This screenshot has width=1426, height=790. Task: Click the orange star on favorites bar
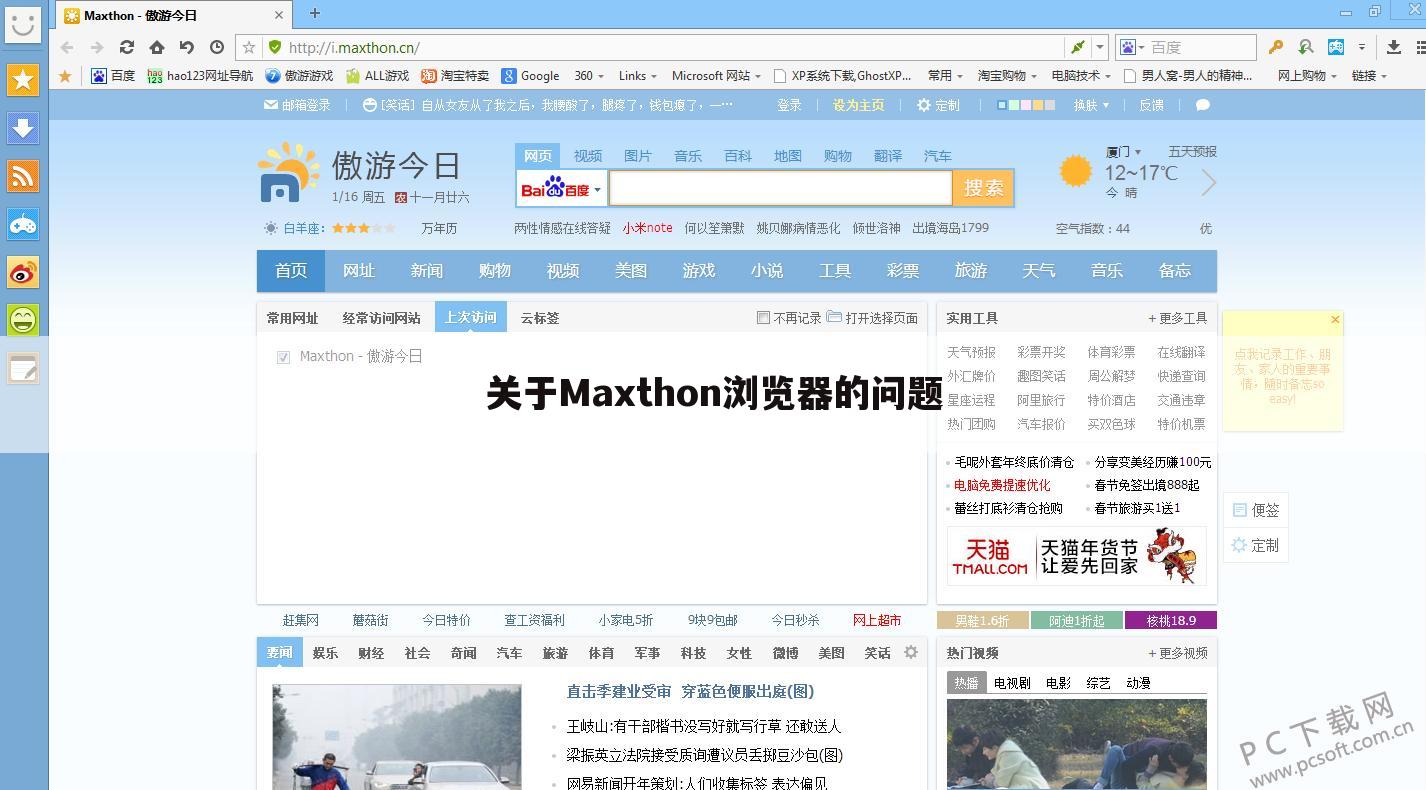point(65,76)
